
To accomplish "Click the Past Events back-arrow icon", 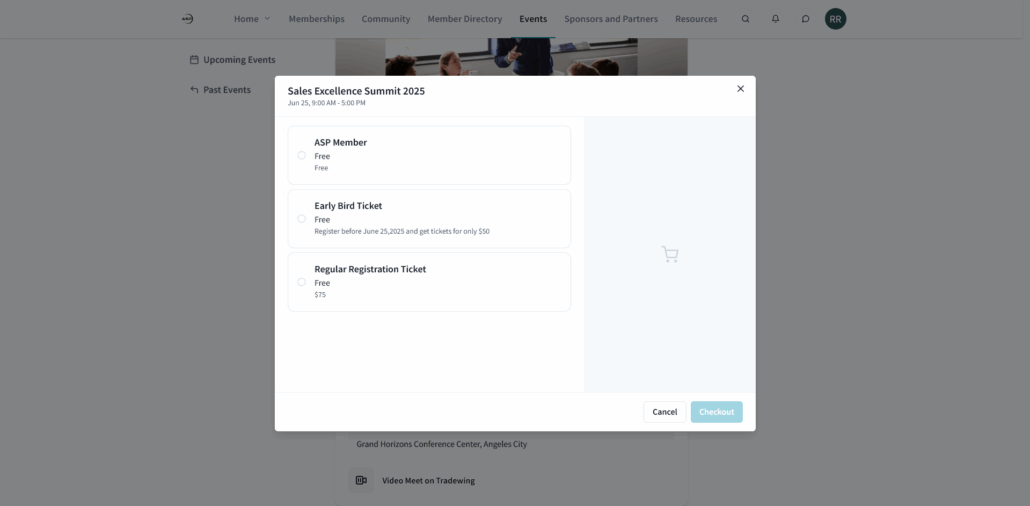I will coord(194,90).
